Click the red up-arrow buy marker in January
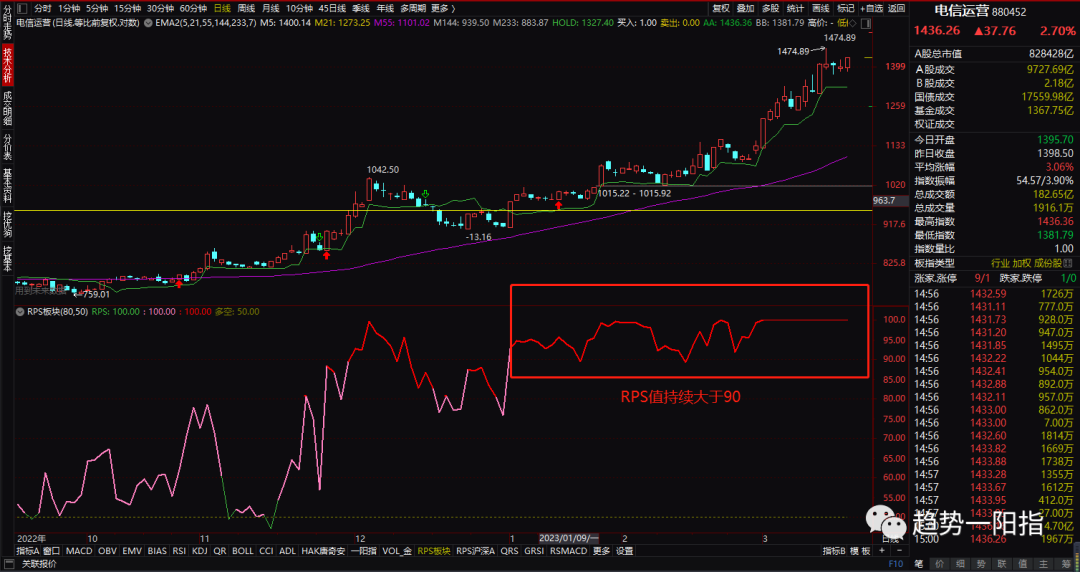 (558, 204)
